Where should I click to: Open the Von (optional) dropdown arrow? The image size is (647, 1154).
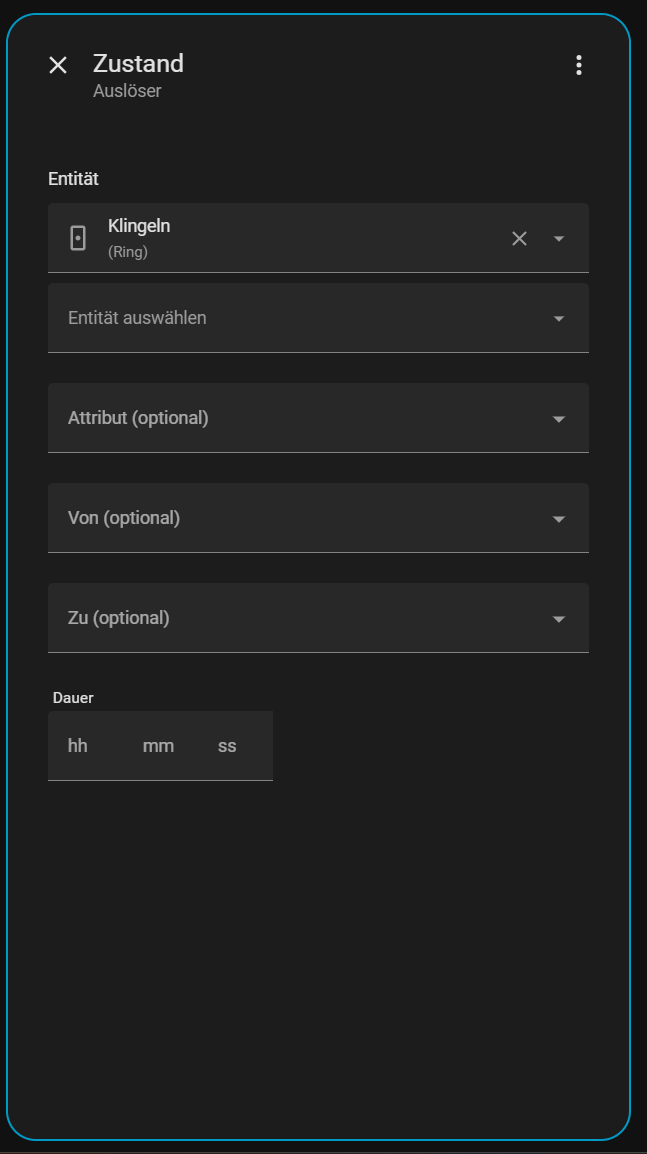559,519
